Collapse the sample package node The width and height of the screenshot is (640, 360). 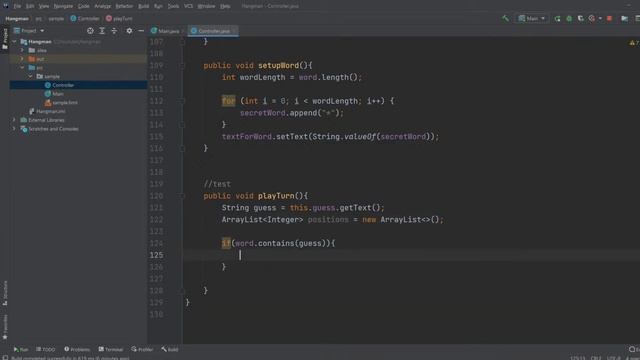(31, 76)
